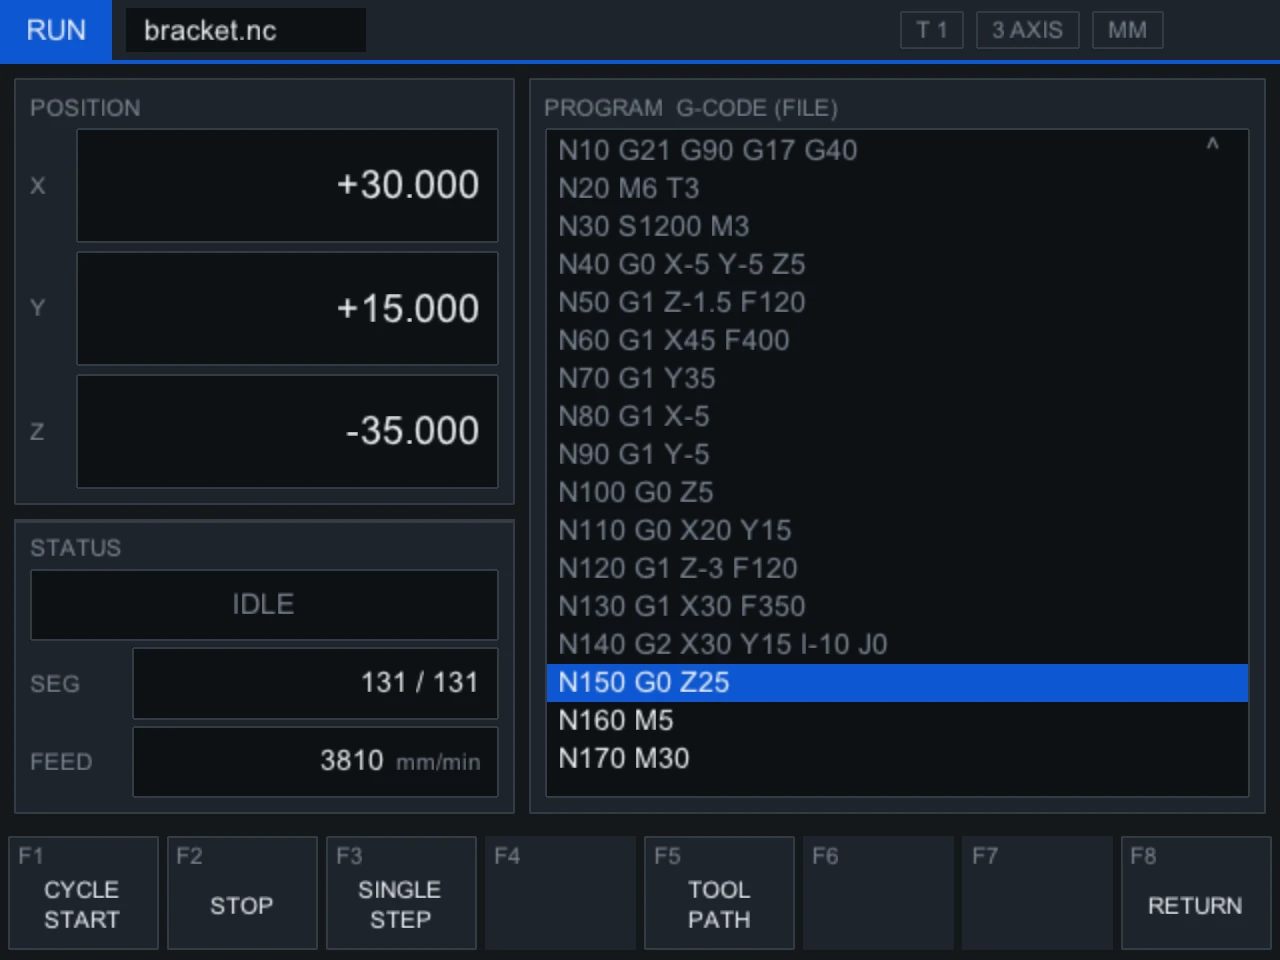The width and height of the screenshot is (1280, 960).
Task: Click the blank F7 softkey
Action: [x=1037, y=893]
